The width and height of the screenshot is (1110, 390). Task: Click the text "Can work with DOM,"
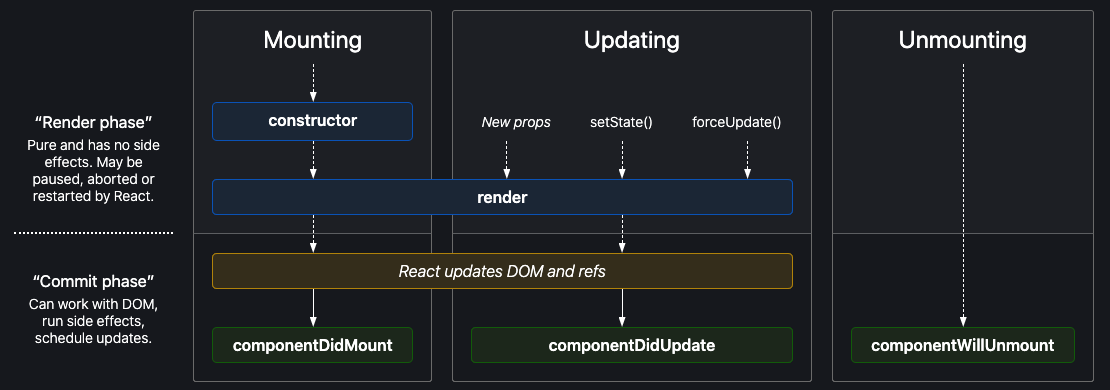pos(93,304)
